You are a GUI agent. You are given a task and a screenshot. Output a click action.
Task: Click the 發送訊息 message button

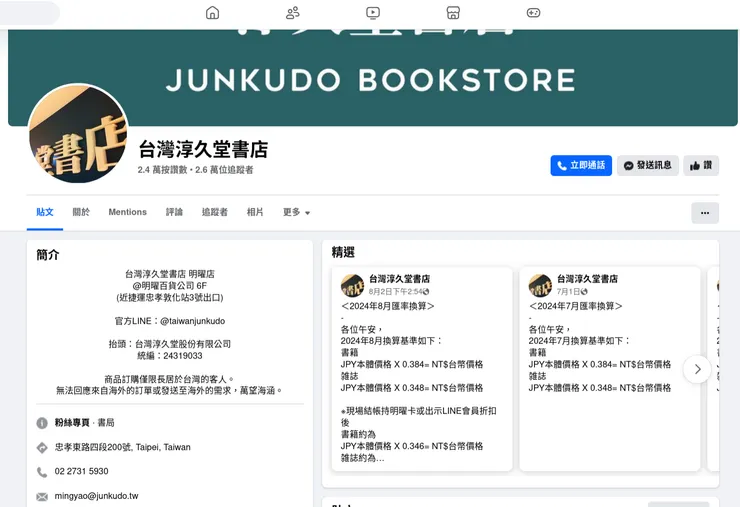point(648,165)
